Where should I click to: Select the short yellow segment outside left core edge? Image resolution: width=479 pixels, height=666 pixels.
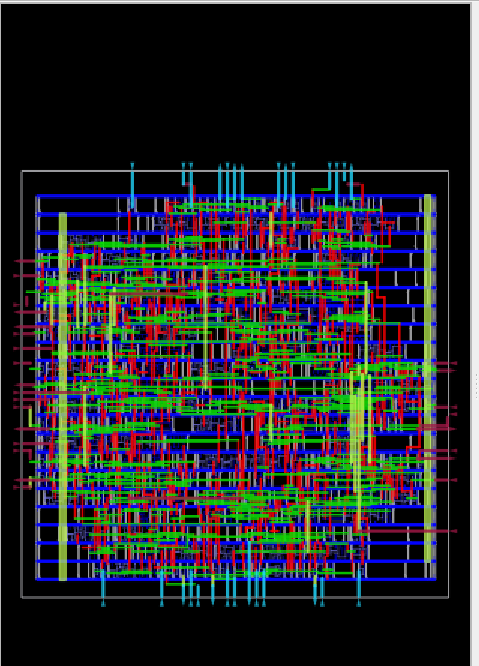point(31,417)
